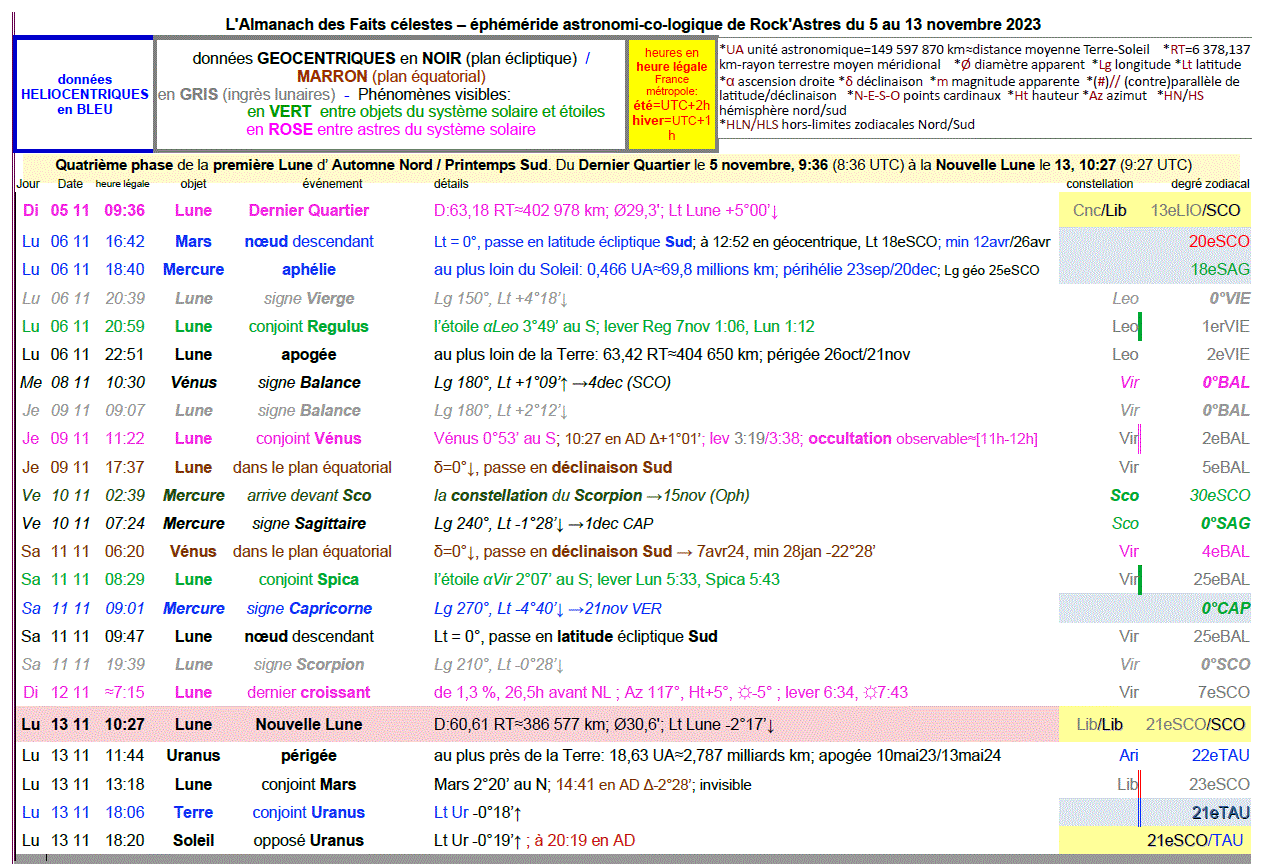Select the "MARRON (plan équatorial)" legend text
Viewport: 1279px width, 864px height.
[391, 76]
